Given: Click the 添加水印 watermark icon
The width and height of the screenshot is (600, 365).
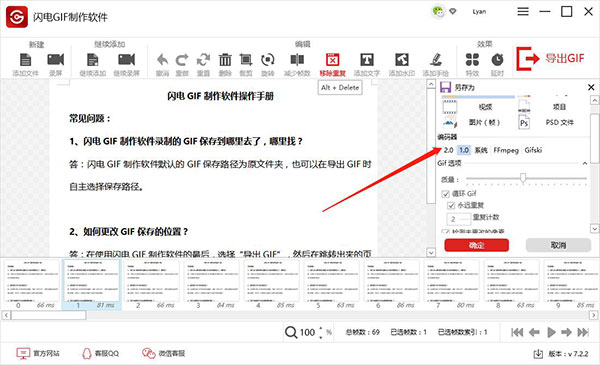Looking at the screenshot, I should (x=402, y=60).
